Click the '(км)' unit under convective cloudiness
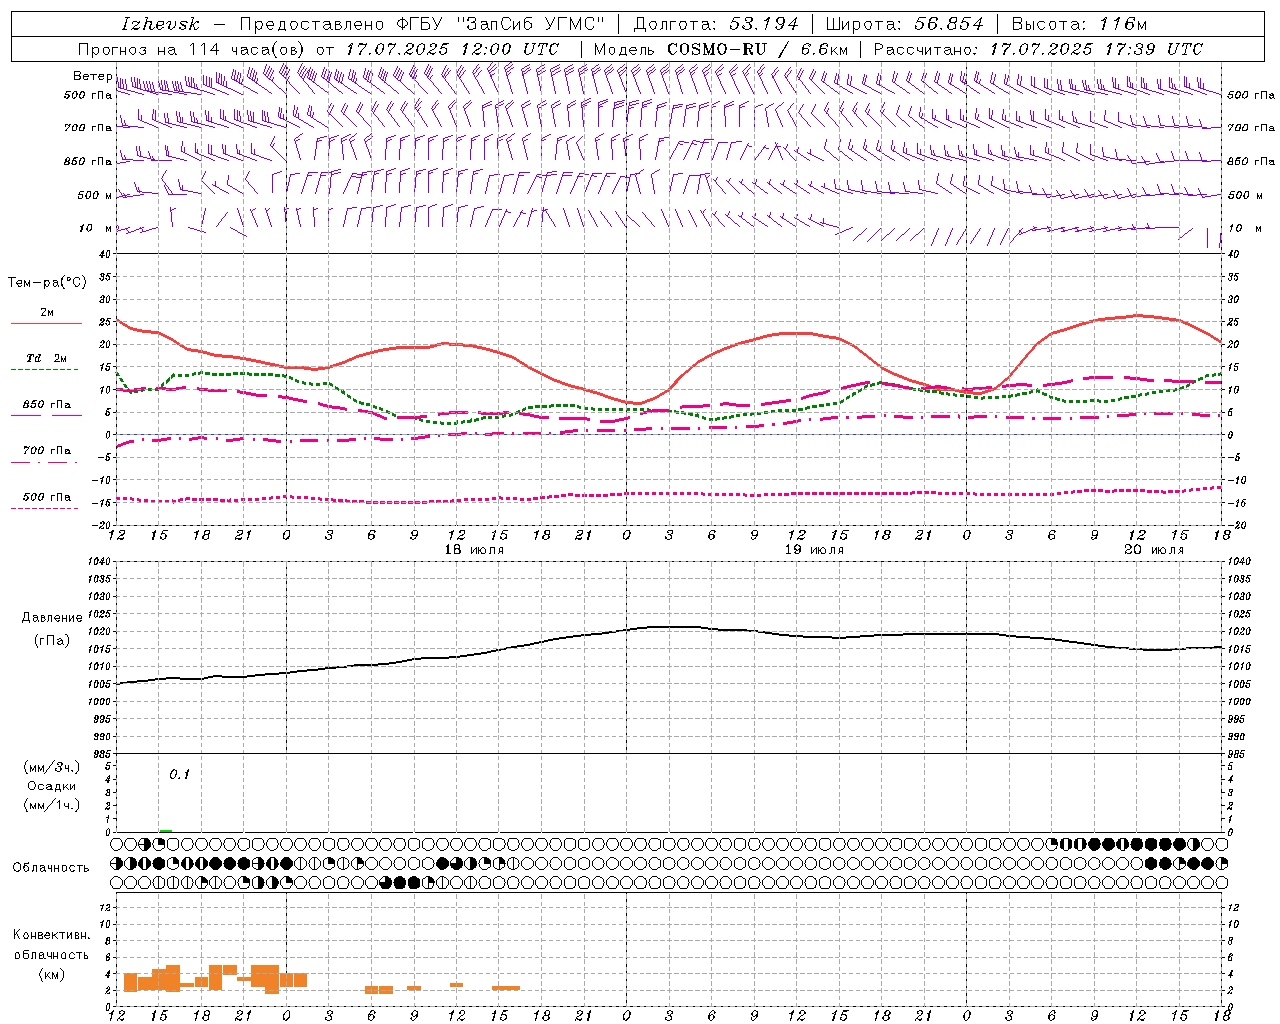The height and width of the screenshot is (1024, 1280). tap(51, 974)
